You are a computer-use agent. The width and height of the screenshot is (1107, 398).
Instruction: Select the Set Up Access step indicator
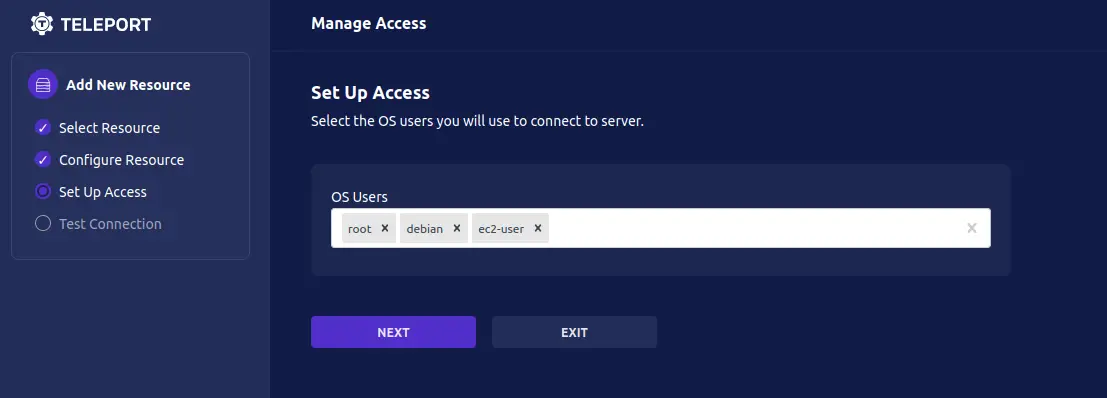tap(43, 191)
